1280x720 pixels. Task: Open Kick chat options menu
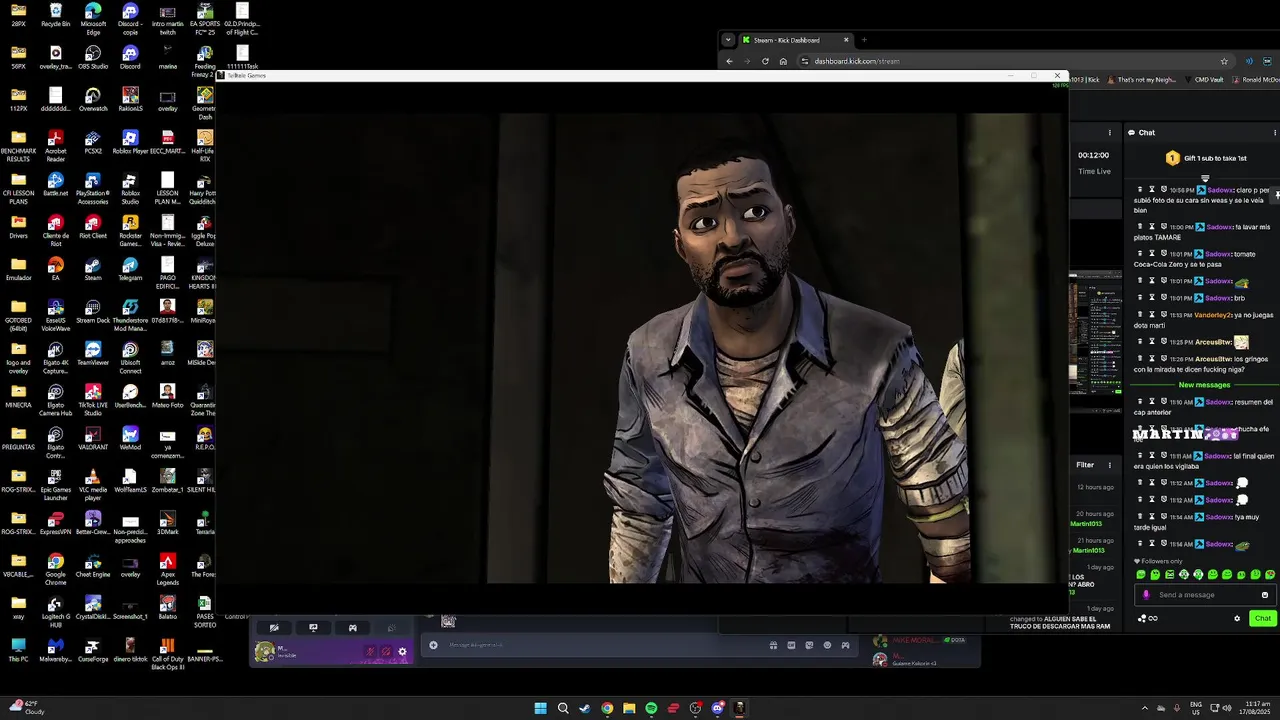(x=1274, y=132)
